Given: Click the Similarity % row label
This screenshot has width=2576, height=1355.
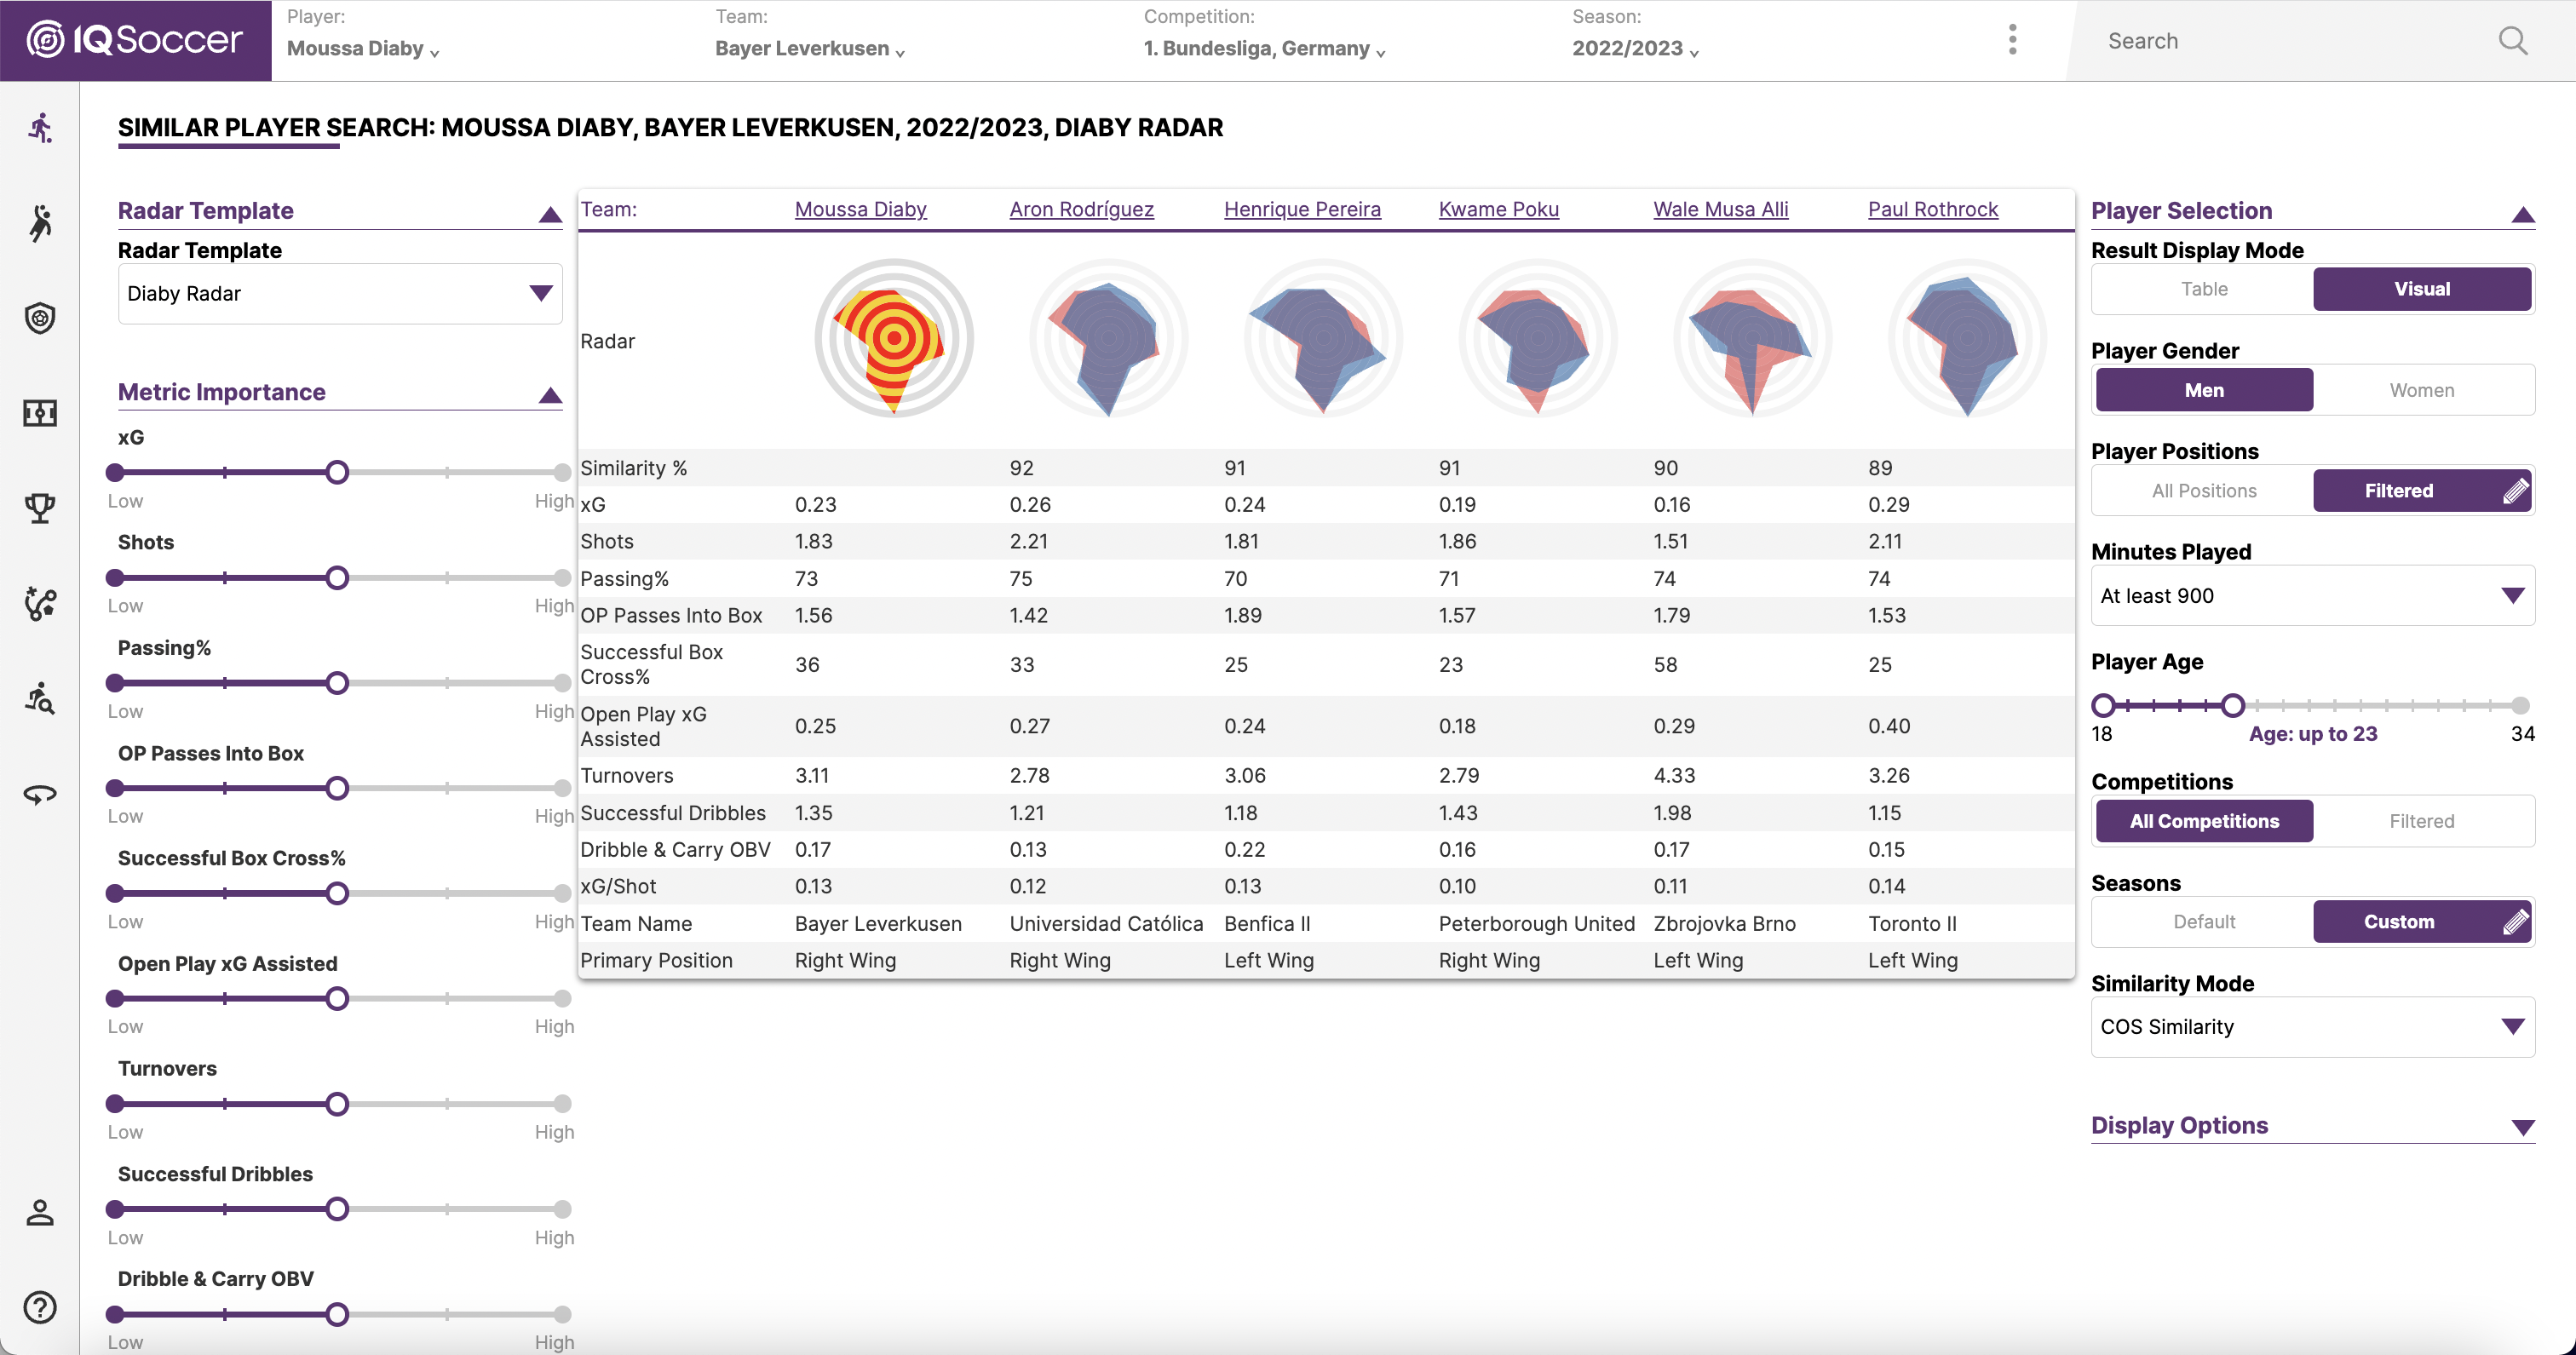Looking at the screenshot, I should click(633, 468).
